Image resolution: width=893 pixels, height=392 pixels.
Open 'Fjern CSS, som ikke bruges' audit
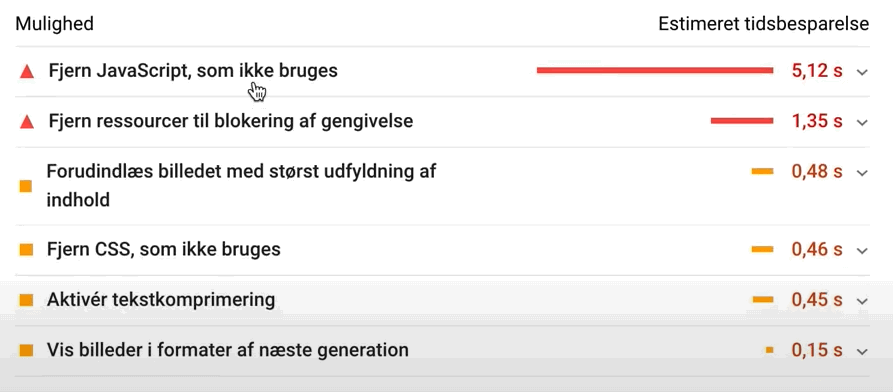click(x=165, y=249)
